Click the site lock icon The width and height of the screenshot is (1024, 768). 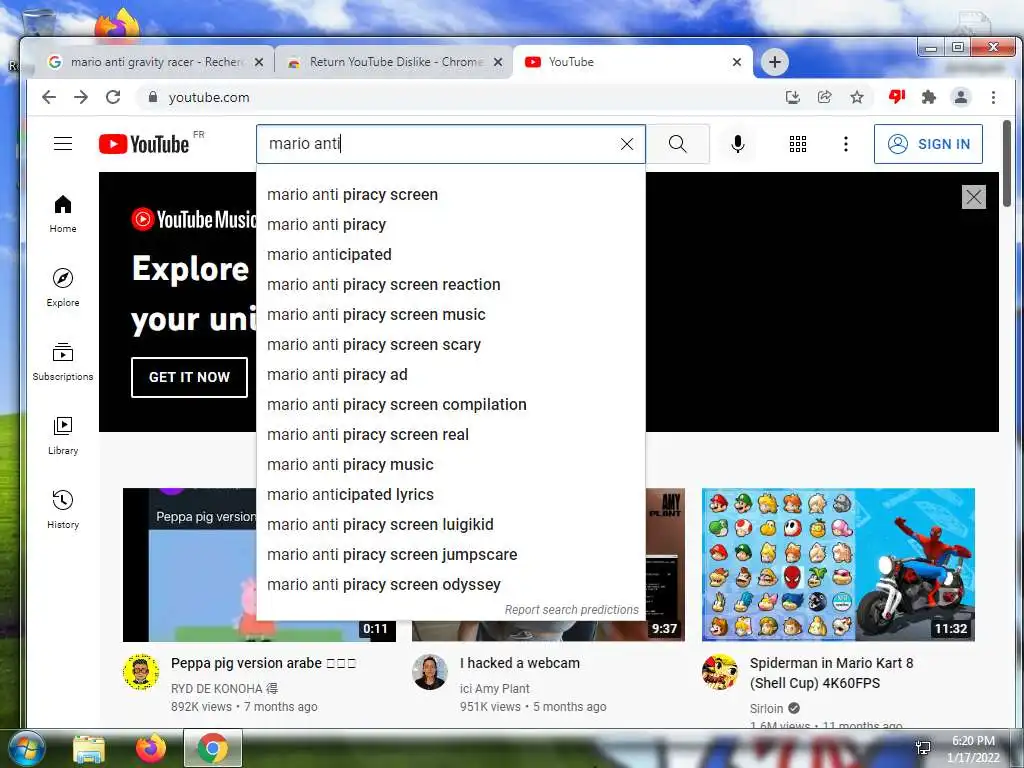(x=153, y=97)
